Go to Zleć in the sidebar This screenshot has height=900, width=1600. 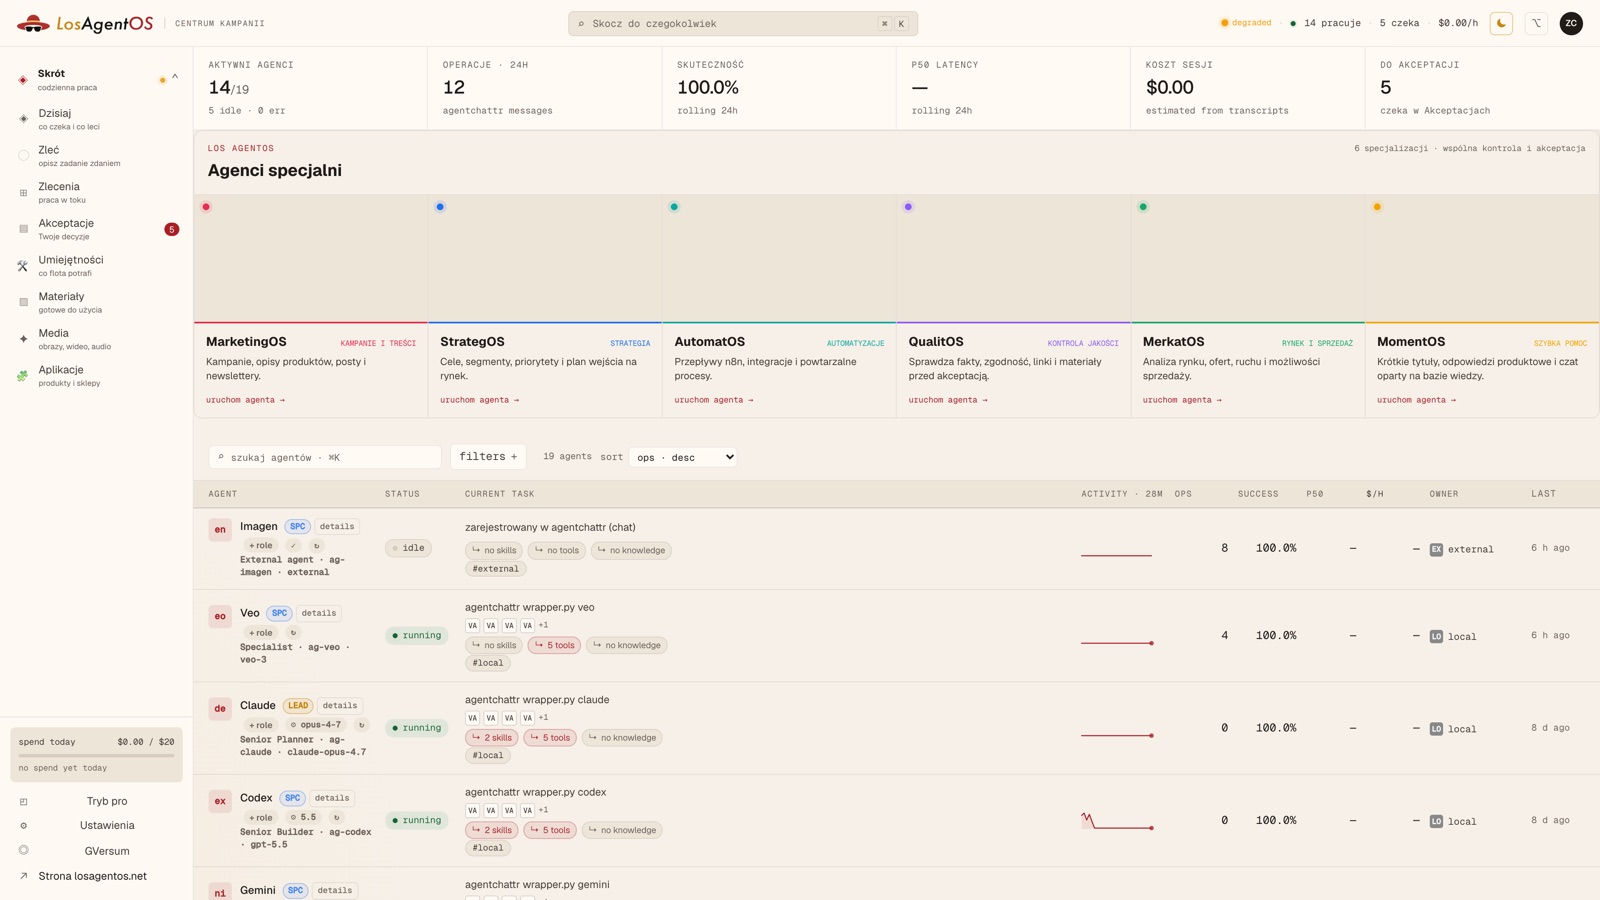[97, 156]
